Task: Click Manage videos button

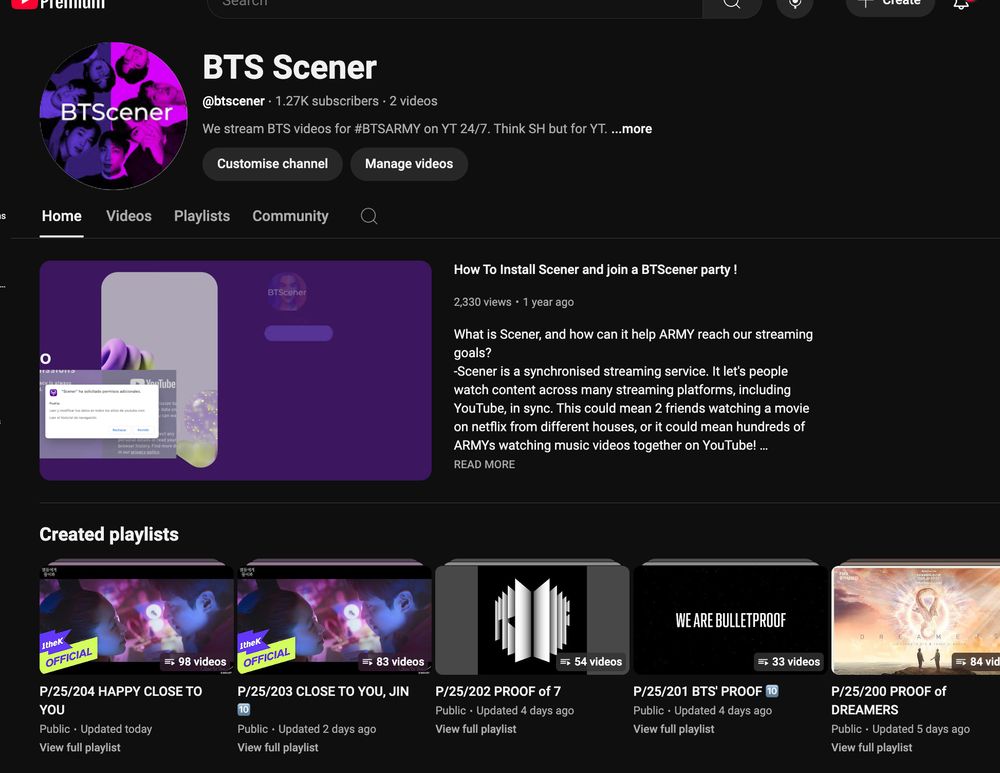Action: [409, 164]
